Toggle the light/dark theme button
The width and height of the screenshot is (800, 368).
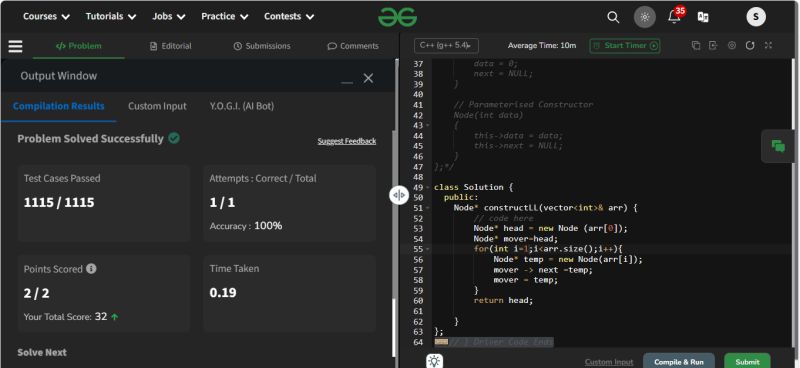[x=644, y=17]
